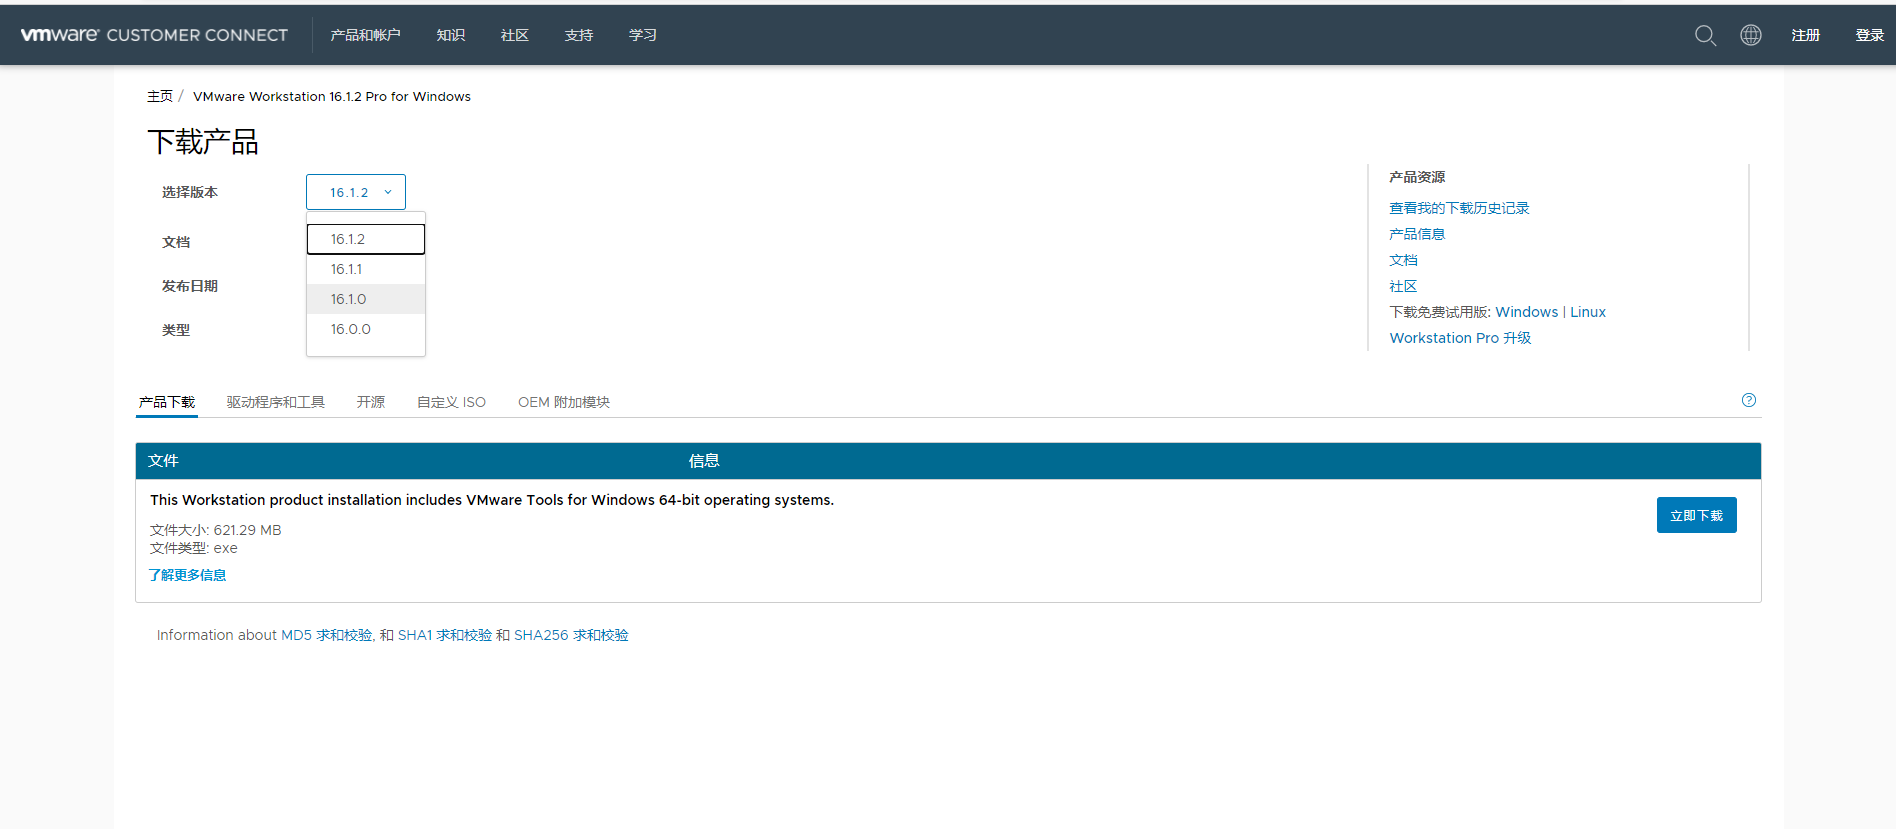
Task: Click the 类型 label
Action: 176,330
